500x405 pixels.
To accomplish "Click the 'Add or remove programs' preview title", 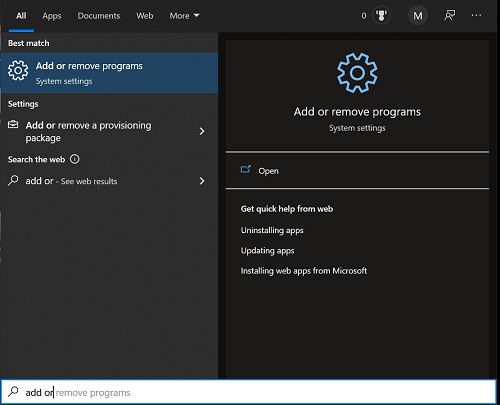I will (x=357, y=112).
